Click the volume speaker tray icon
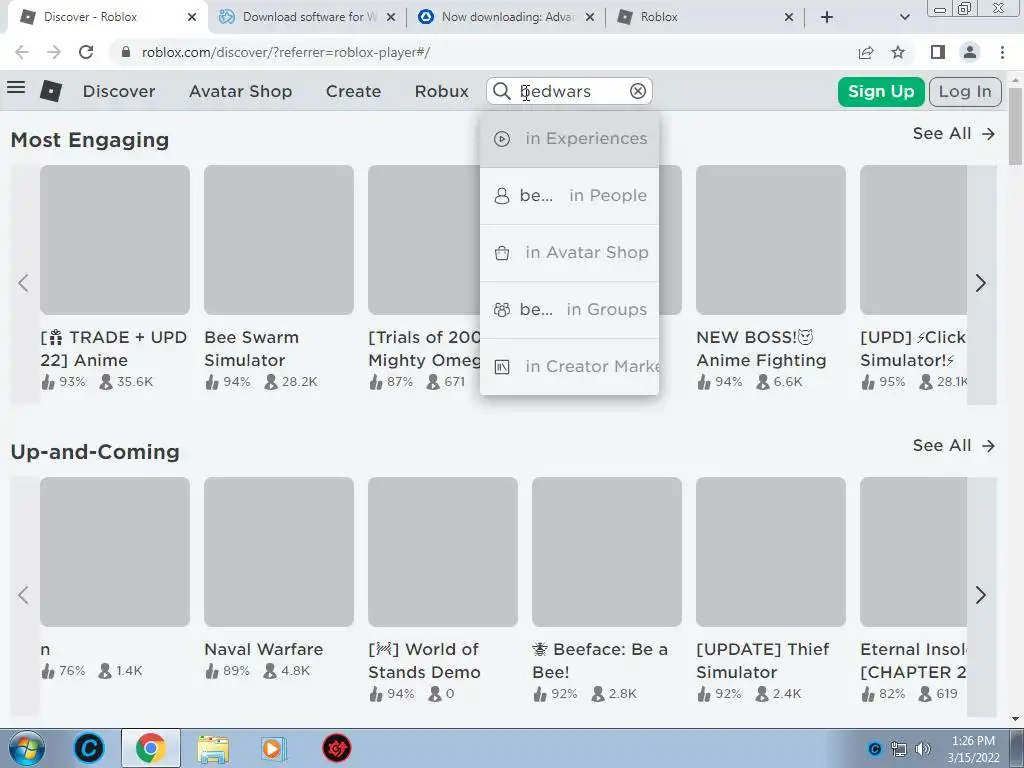Screen dimensions: 1024x768 coord(923,748)
